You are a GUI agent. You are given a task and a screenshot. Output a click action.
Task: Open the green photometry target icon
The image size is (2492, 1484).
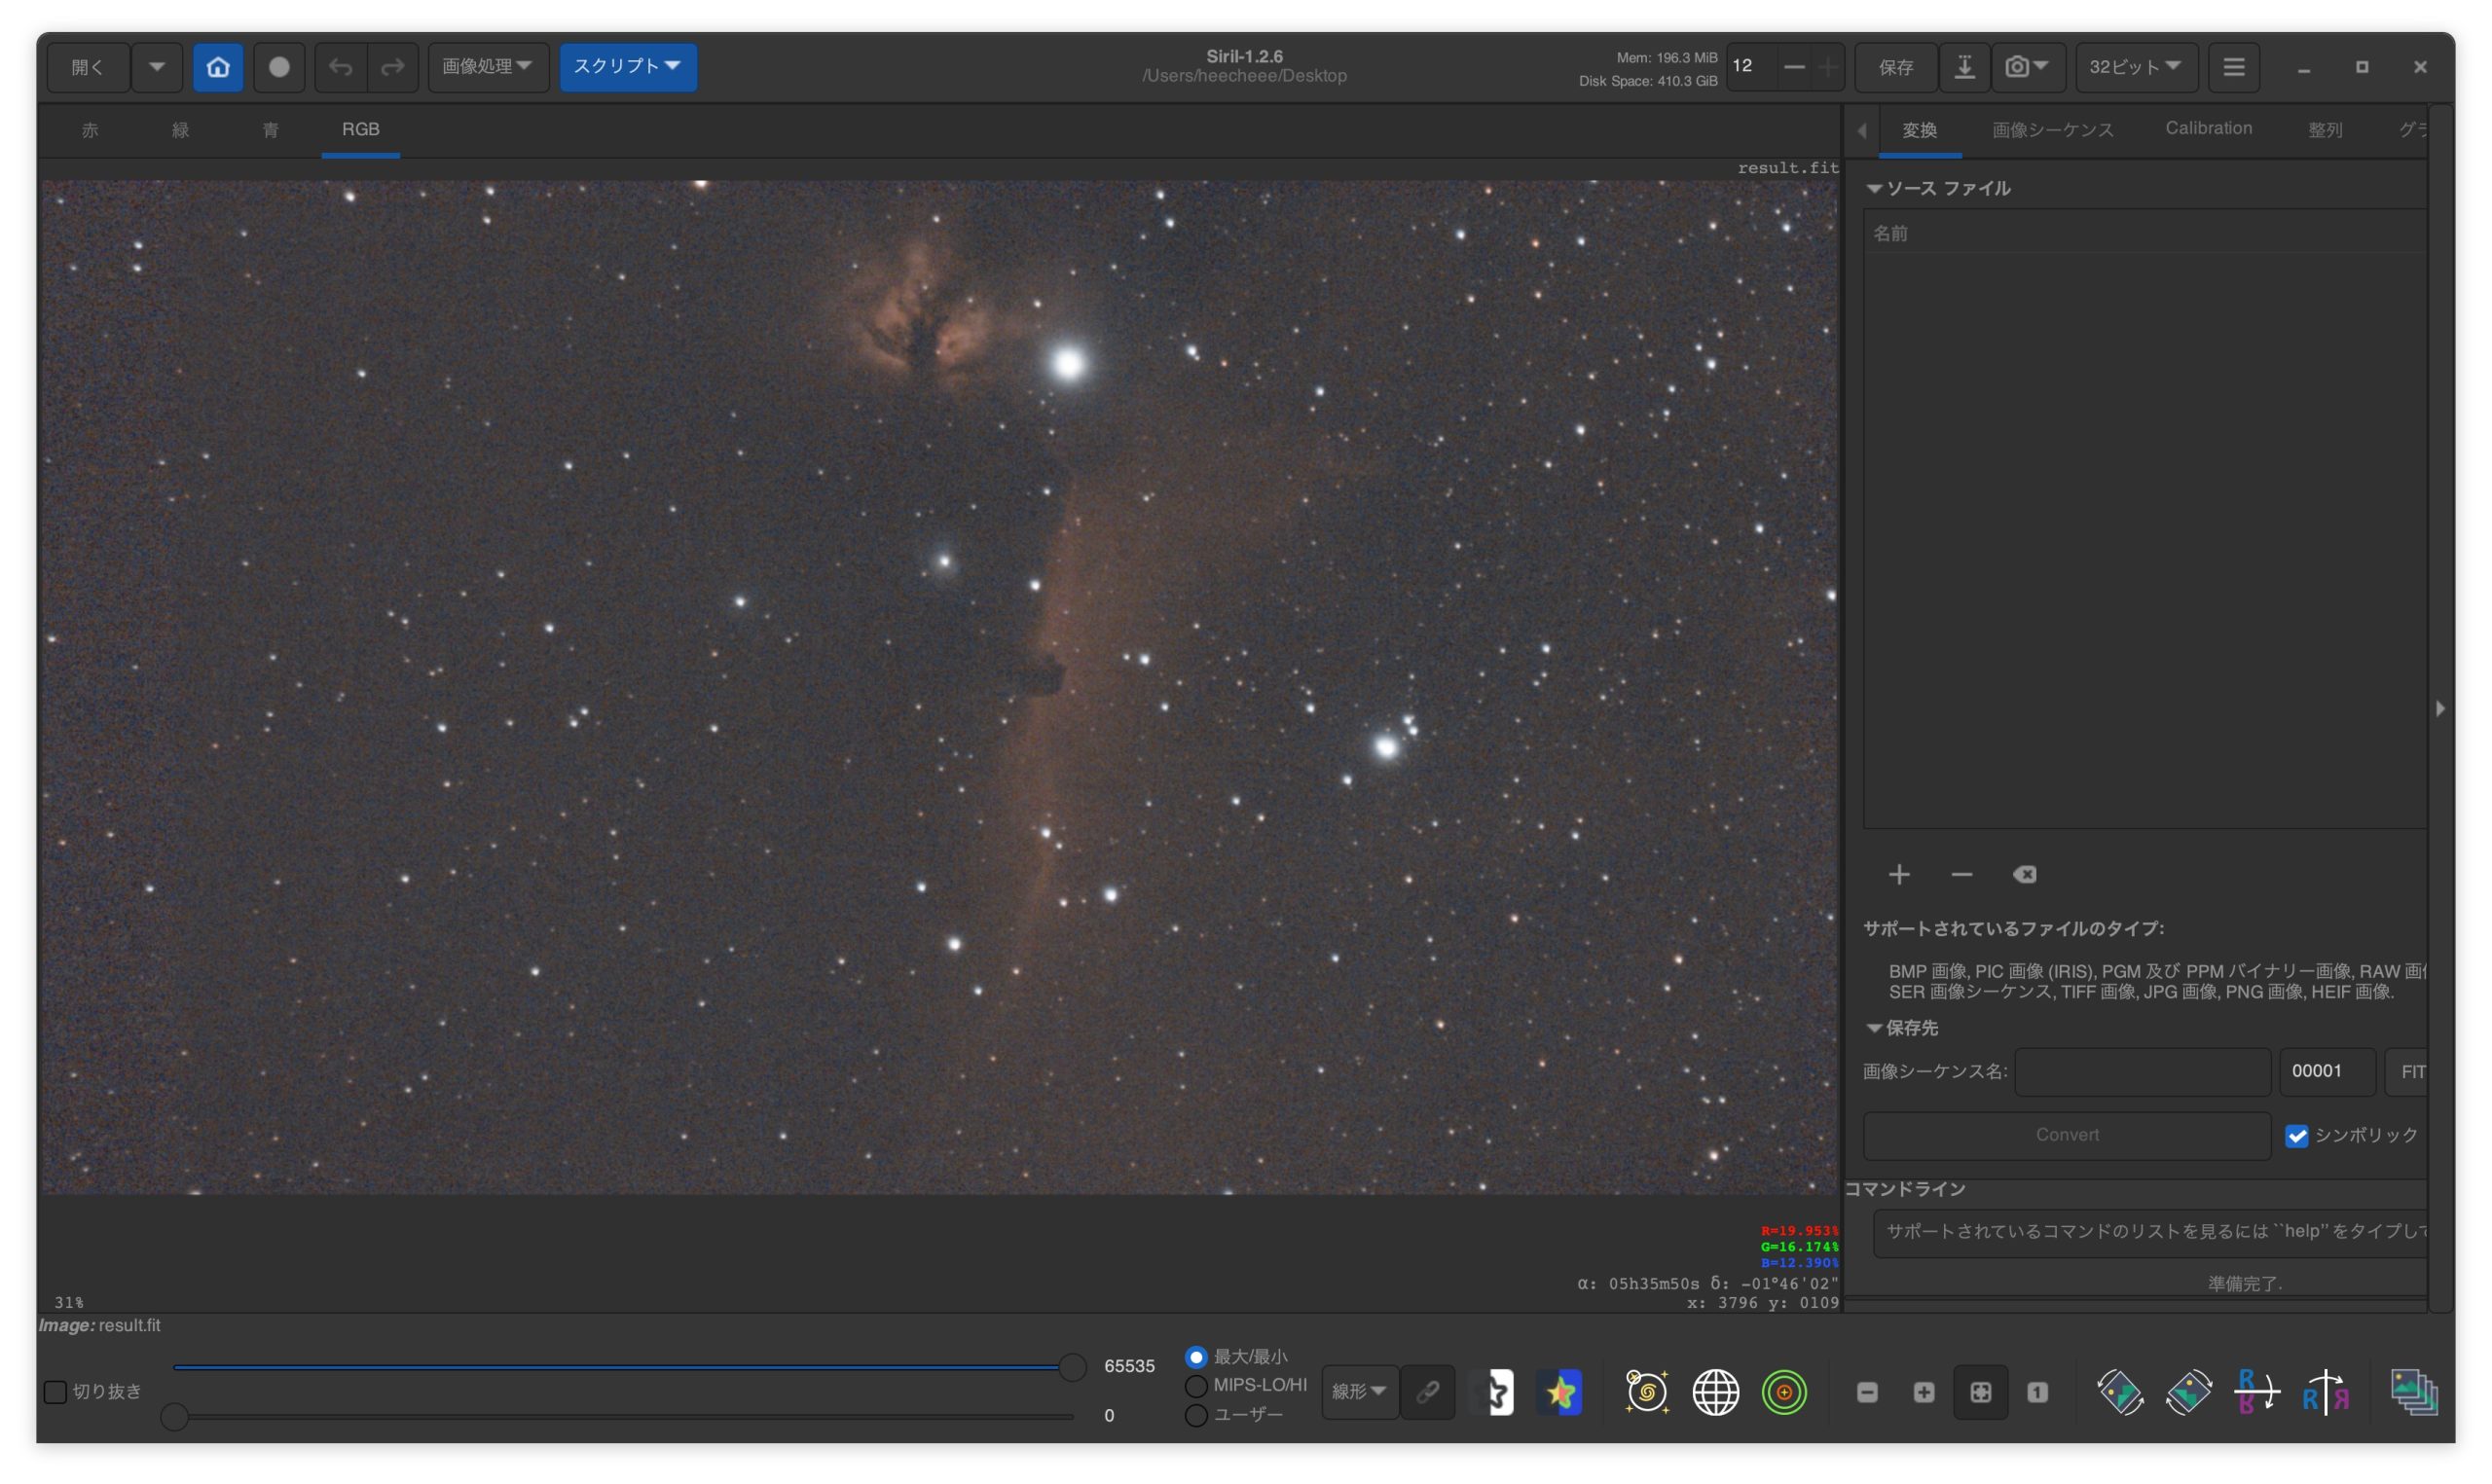[1783, 1392]
